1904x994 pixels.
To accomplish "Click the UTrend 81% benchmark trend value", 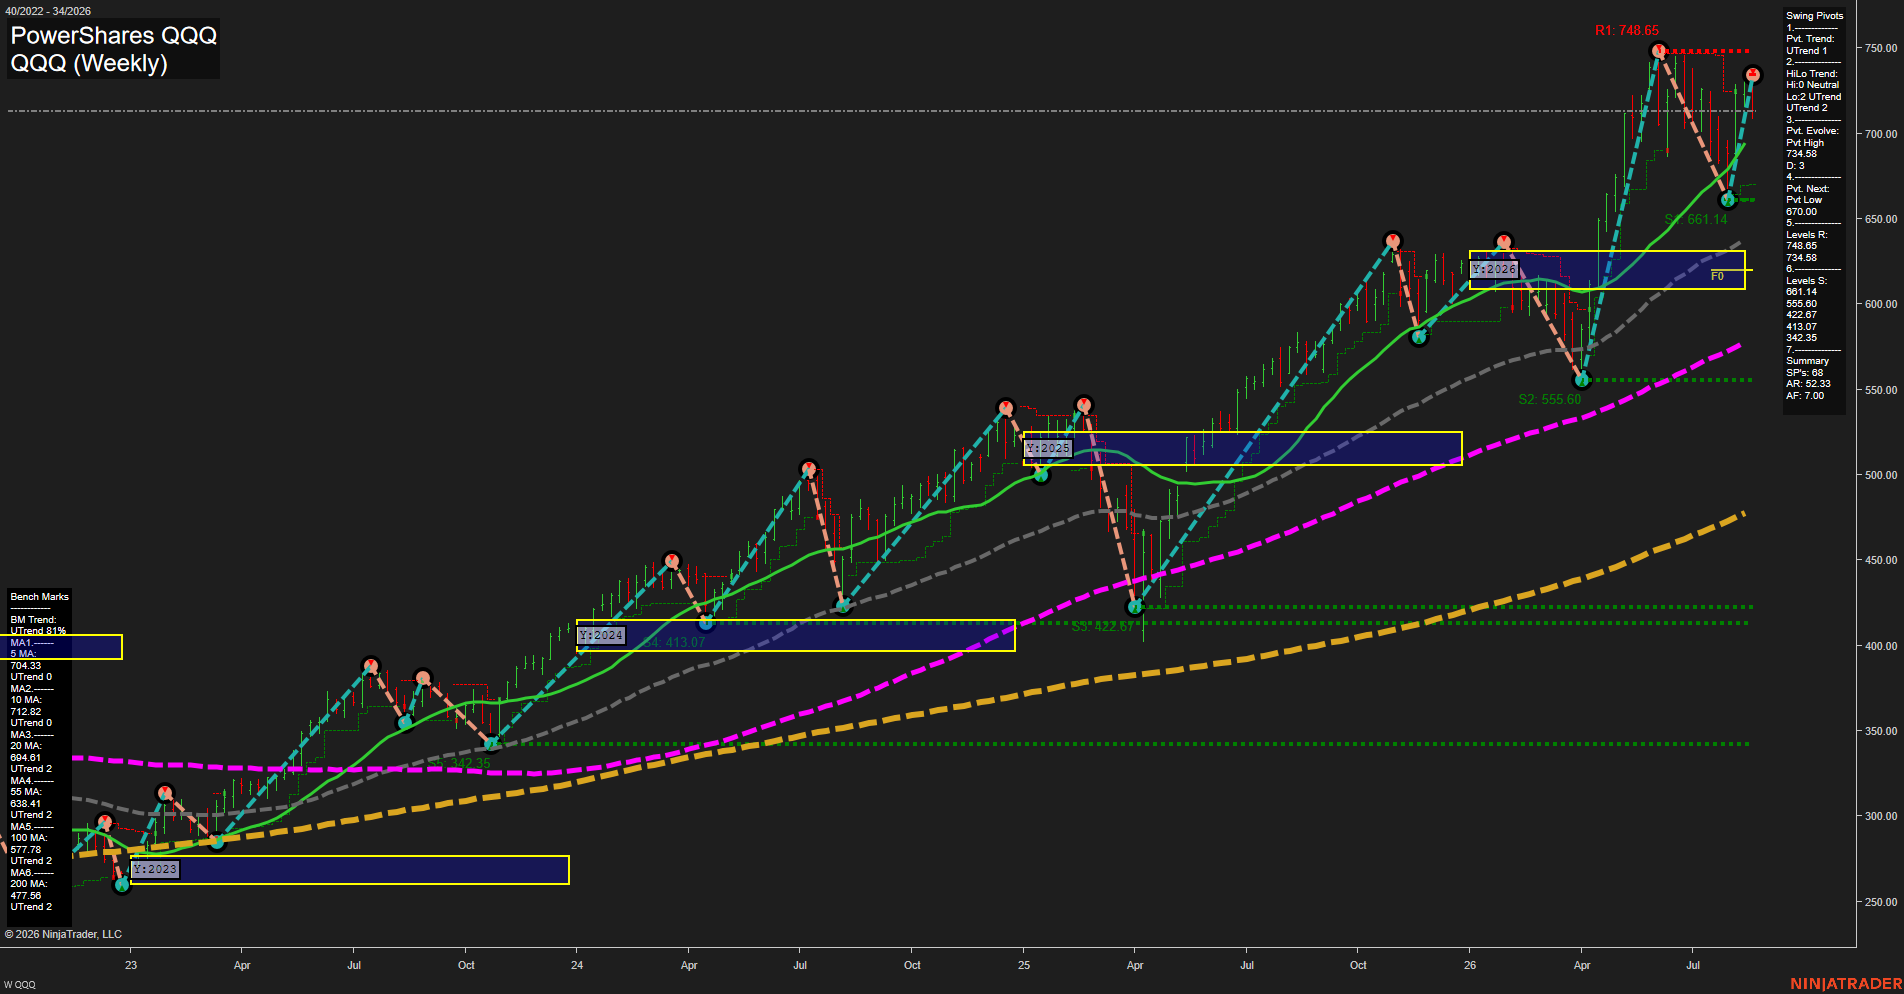I will pos(38,631).
